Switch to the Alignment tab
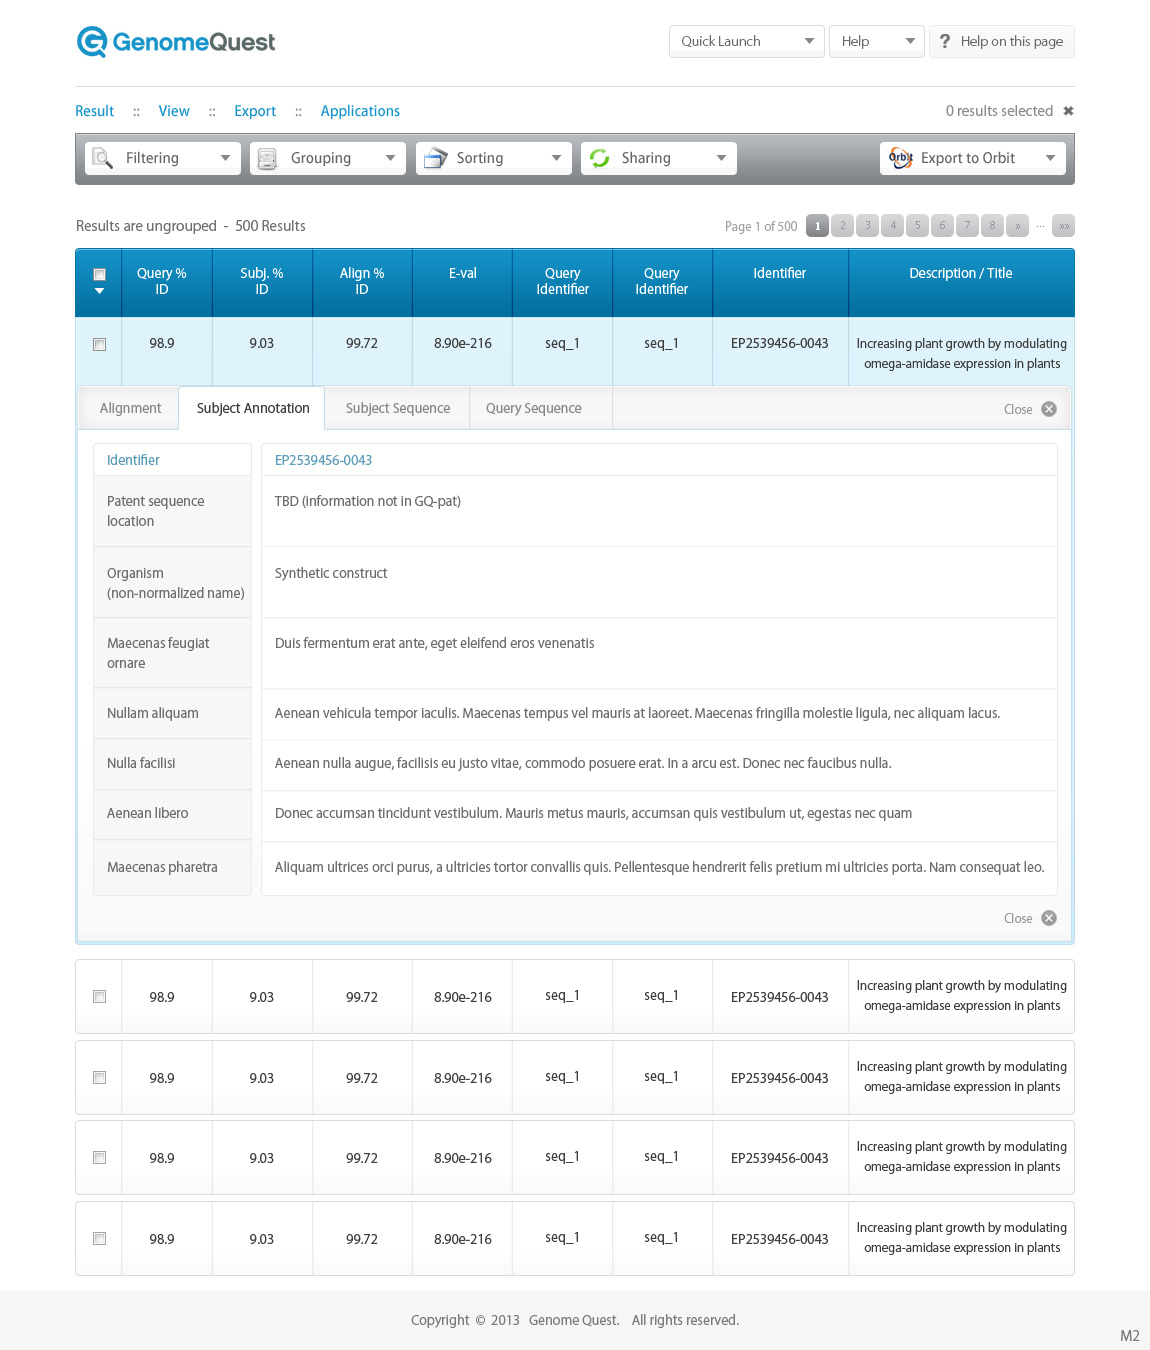The width and height of the screenshot is (1150, 1350). coord(130,408)
